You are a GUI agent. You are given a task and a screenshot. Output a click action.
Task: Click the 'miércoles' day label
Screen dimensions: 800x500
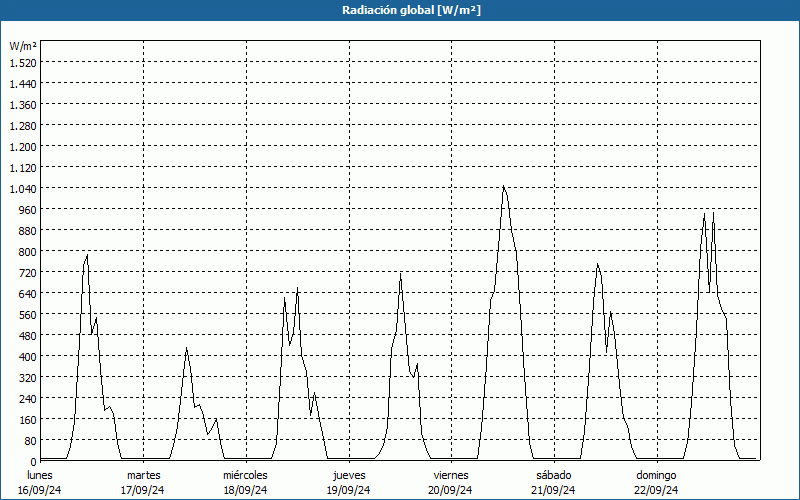click(x=245, y=475)
